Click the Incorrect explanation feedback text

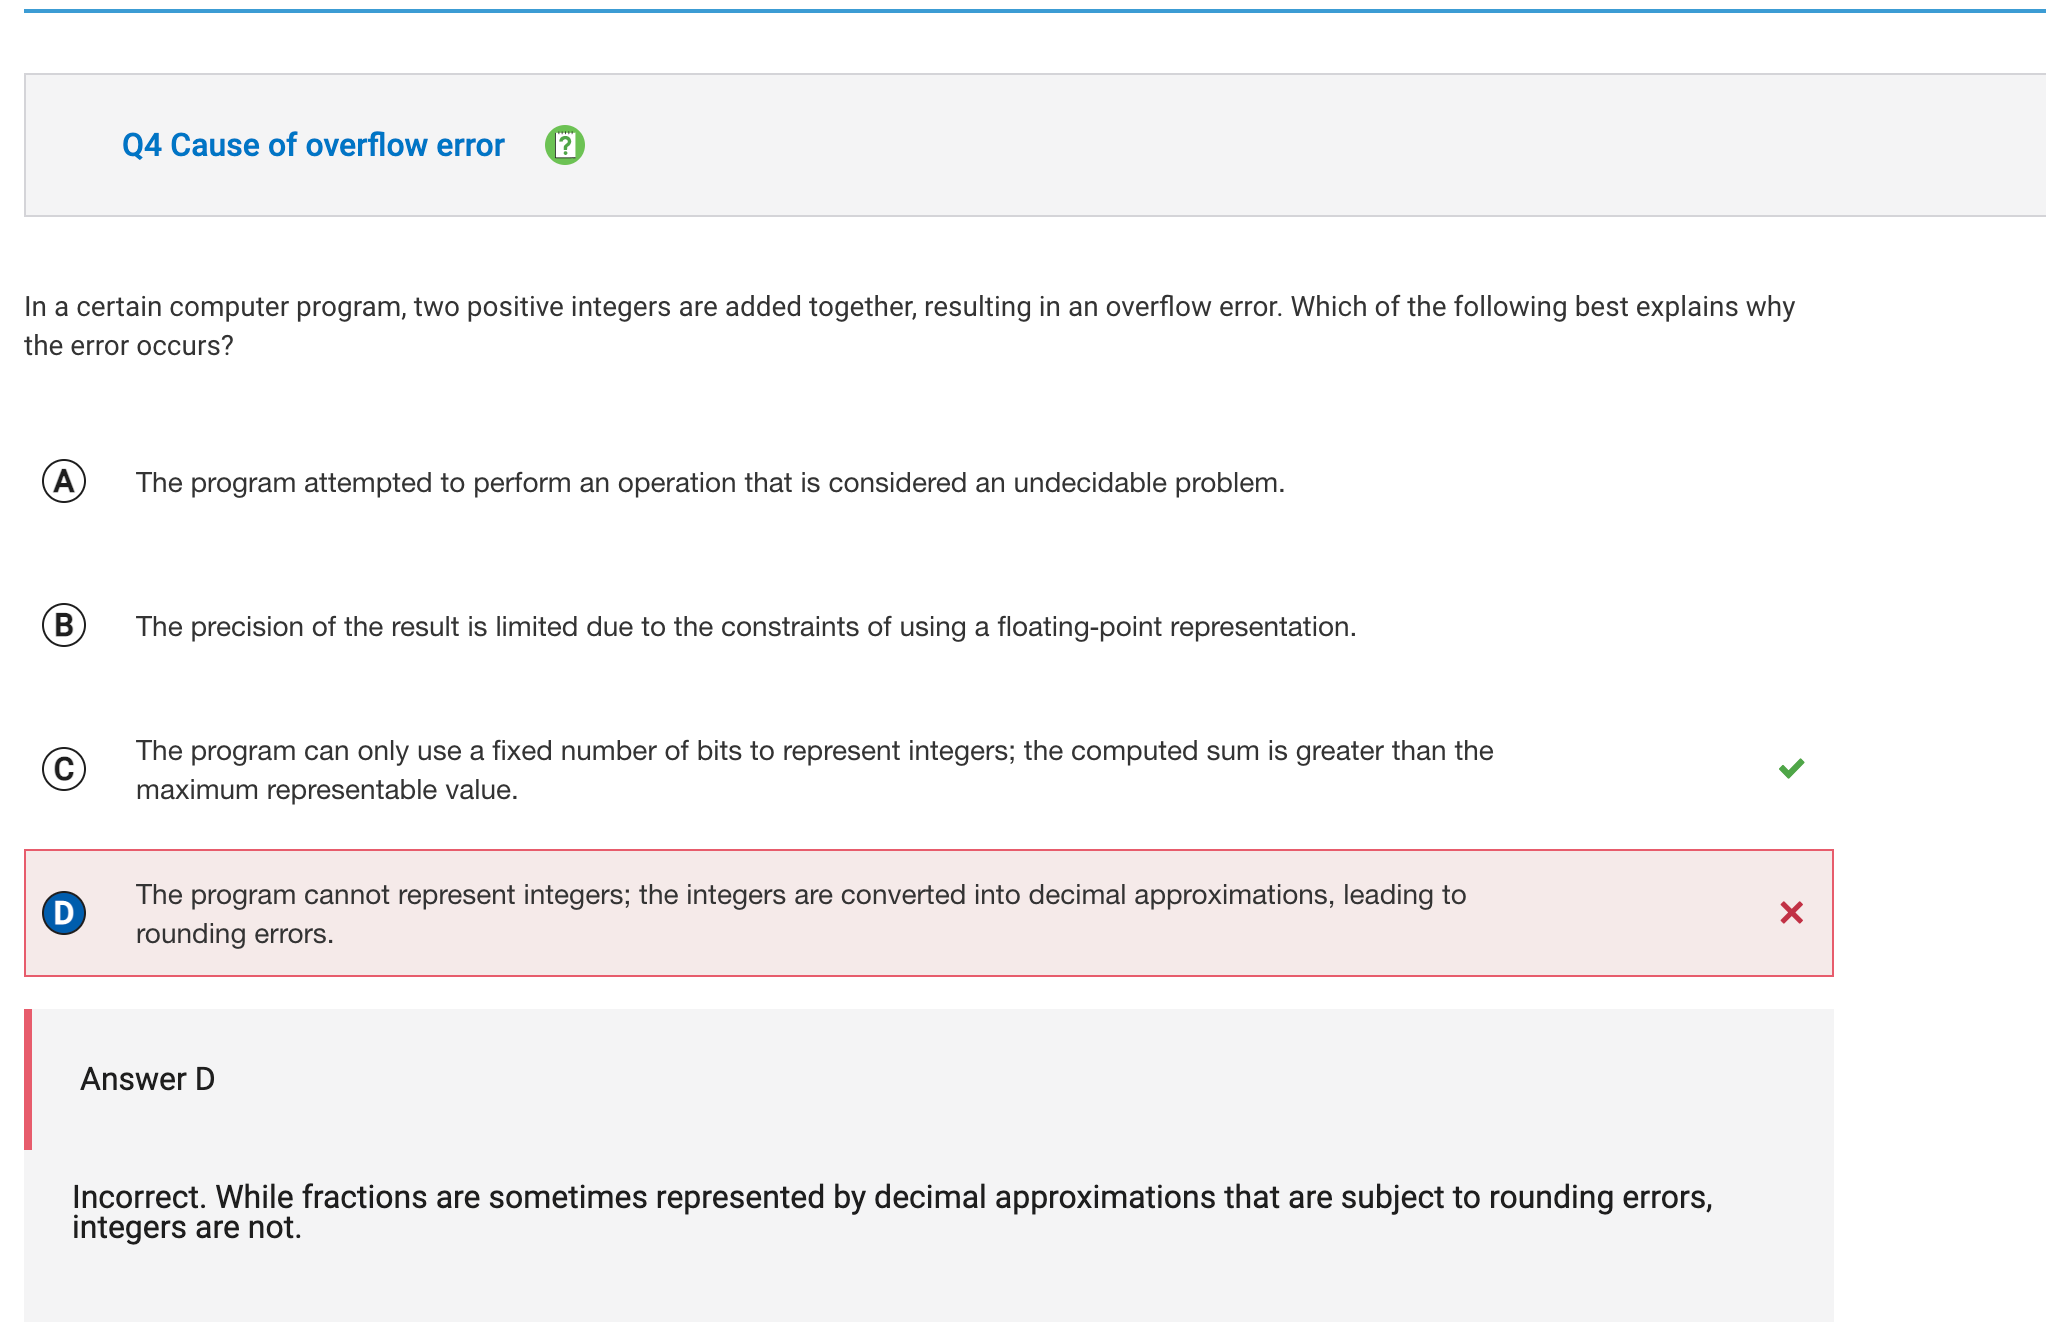(x=892, y=1212)
